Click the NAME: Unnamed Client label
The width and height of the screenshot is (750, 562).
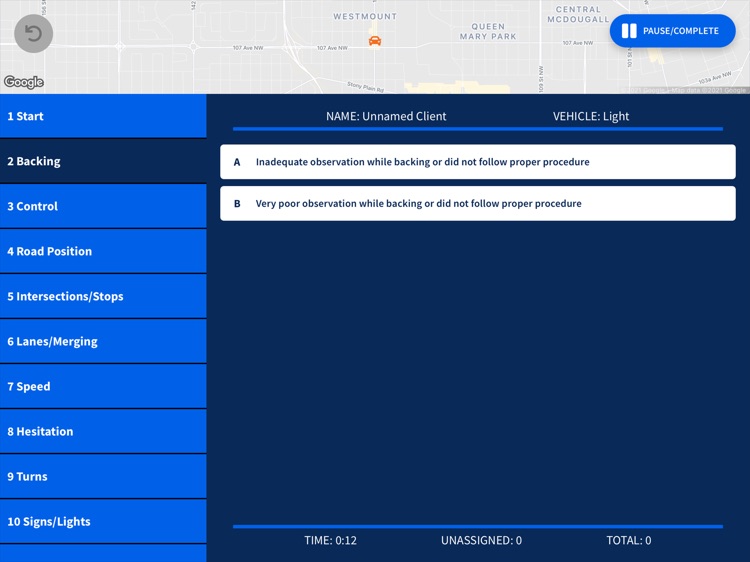386,116
